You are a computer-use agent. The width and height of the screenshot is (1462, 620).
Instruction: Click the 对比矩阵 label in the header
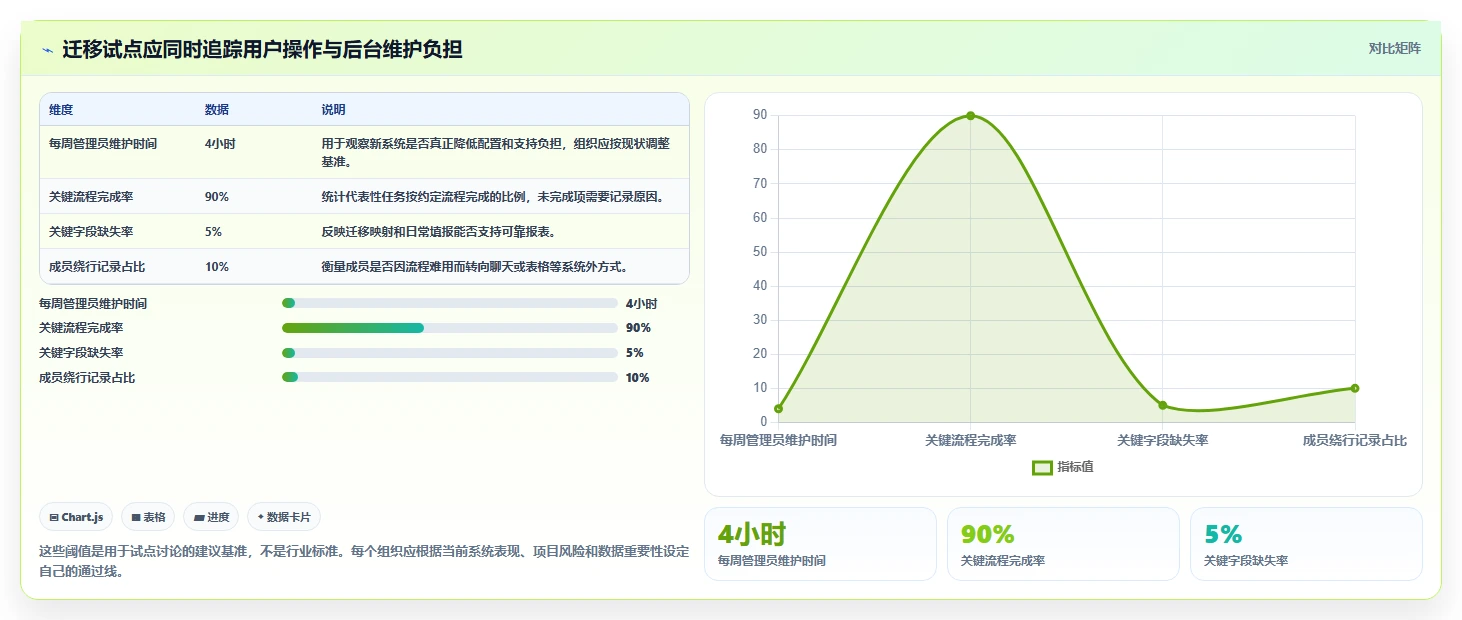1394,48
